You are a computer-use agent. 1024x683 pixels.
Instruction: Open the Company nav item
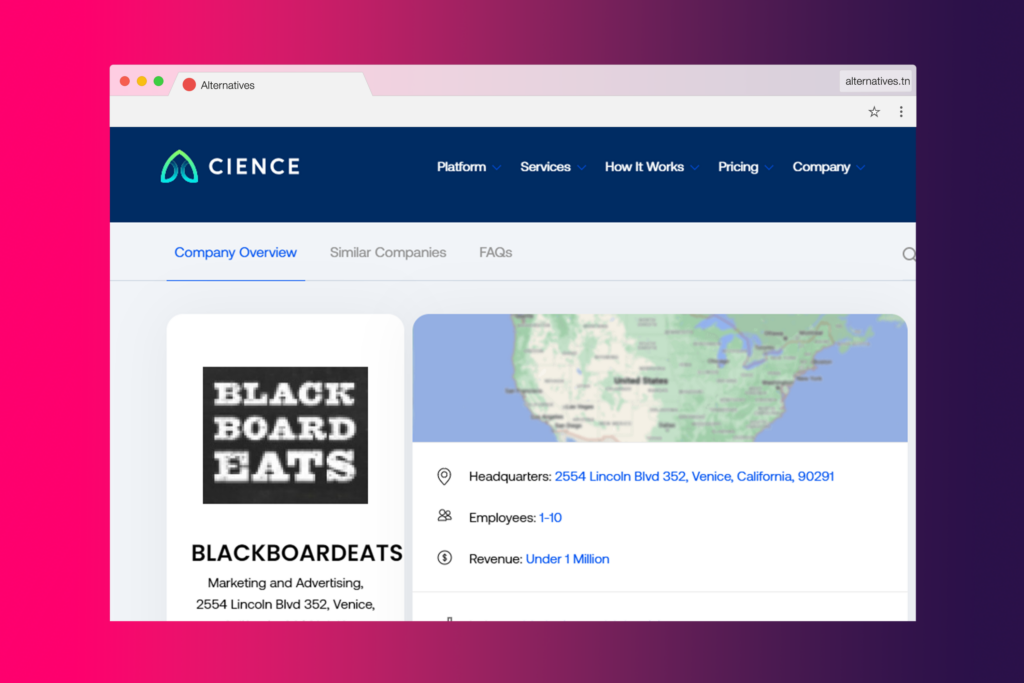(x=821, y=167)
